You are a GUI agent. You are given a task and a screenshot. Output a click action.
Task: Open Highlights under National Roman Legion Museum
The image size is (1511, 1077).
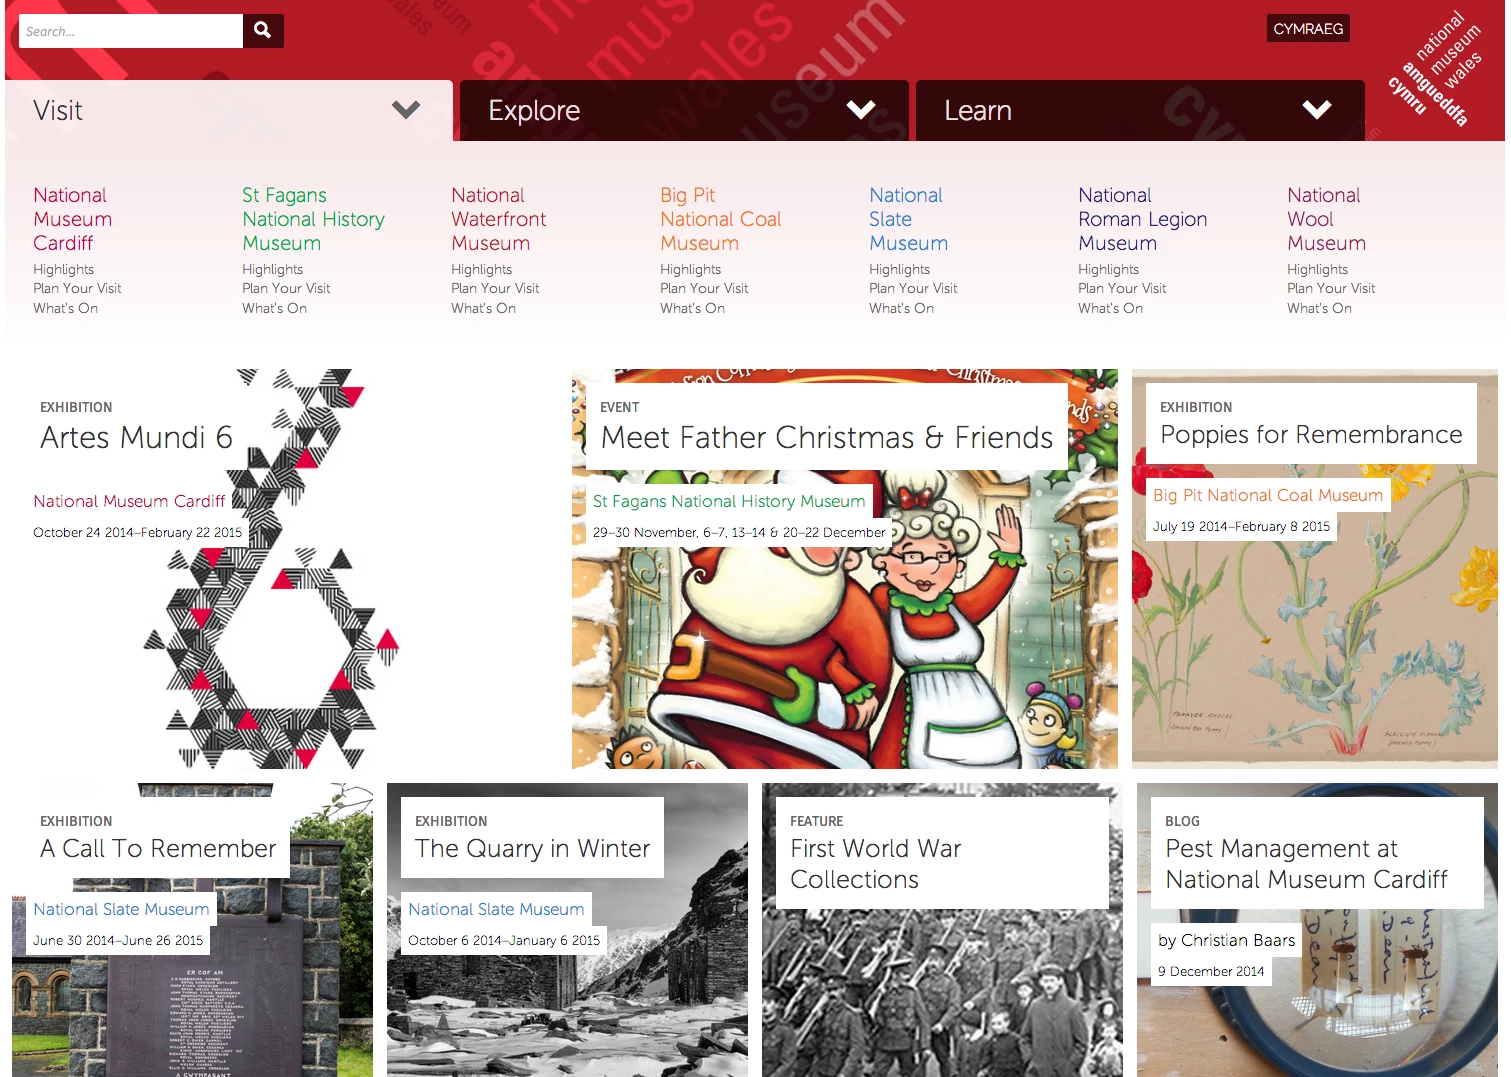1108,269
